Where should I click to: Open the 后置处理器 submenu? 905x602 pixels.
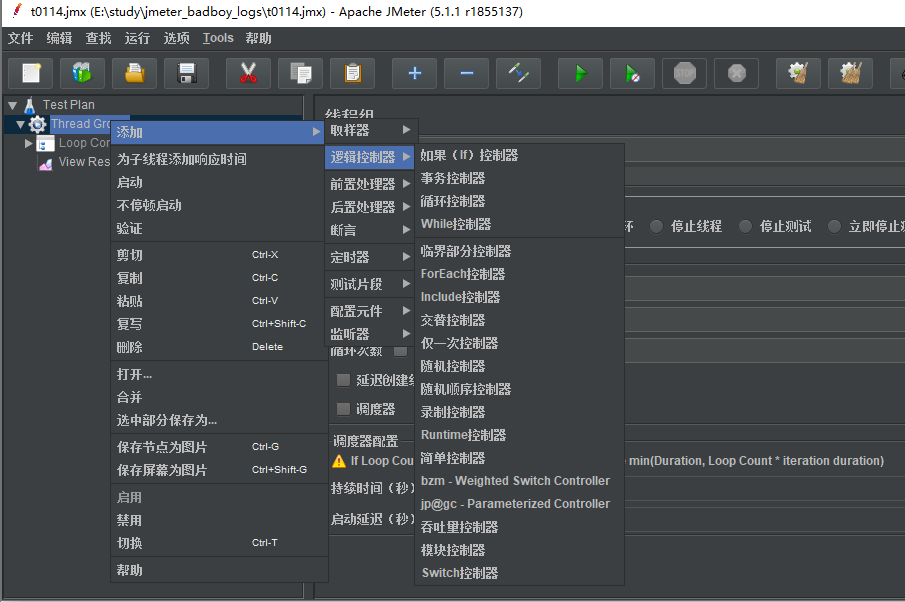click(370, 207)
